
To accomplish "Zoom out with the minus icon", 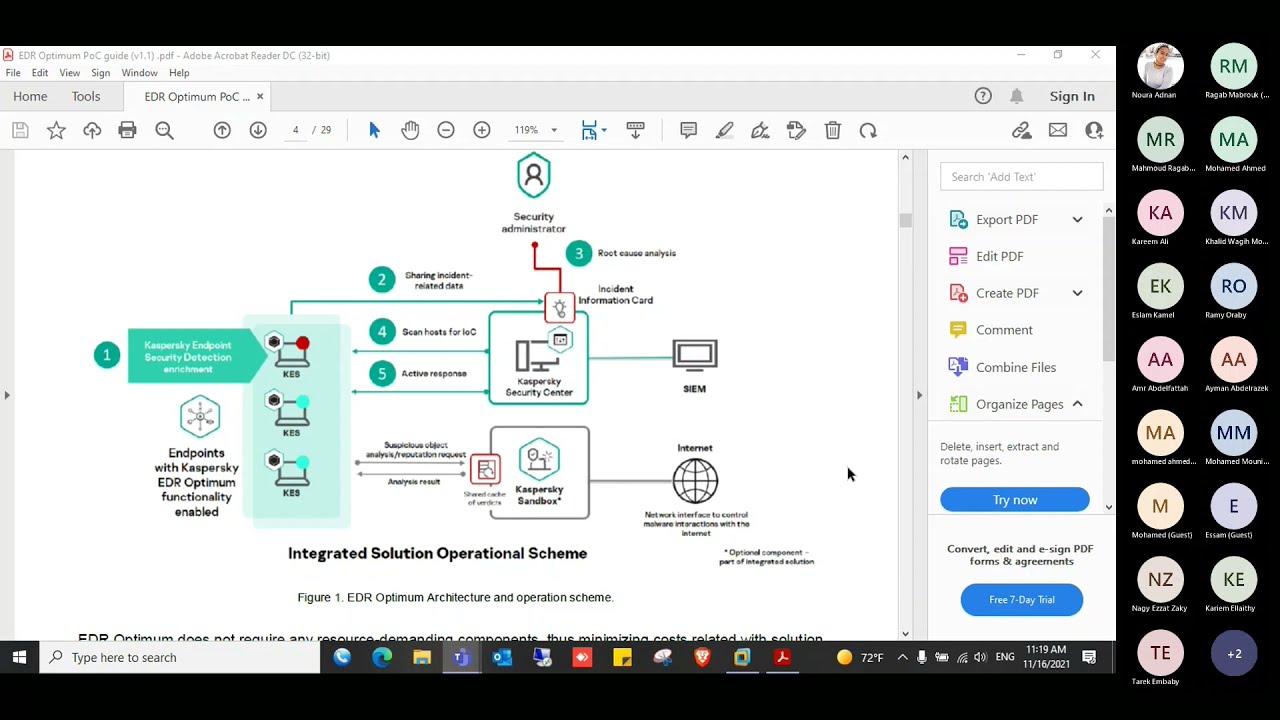I will point(446,130).
